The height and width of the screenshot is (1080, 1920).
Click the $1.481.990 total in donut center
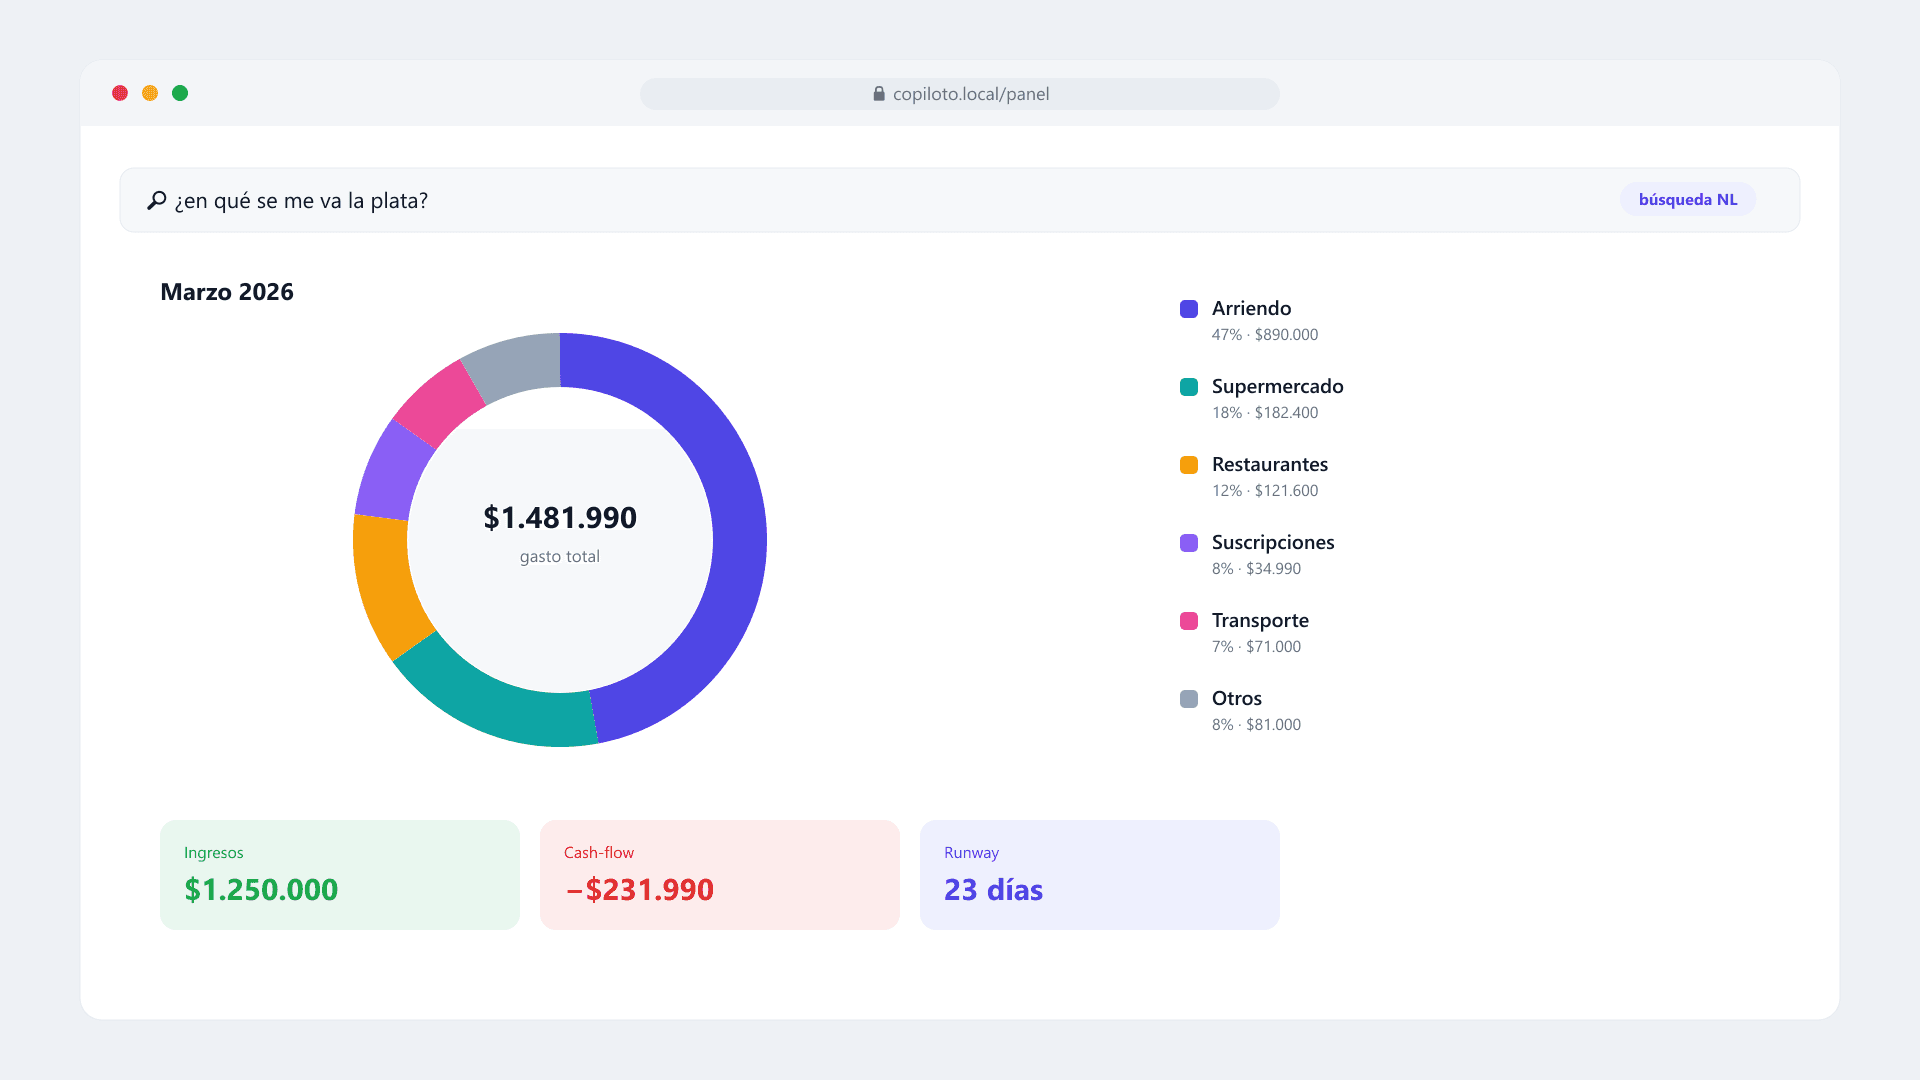[x=560, y=518]
